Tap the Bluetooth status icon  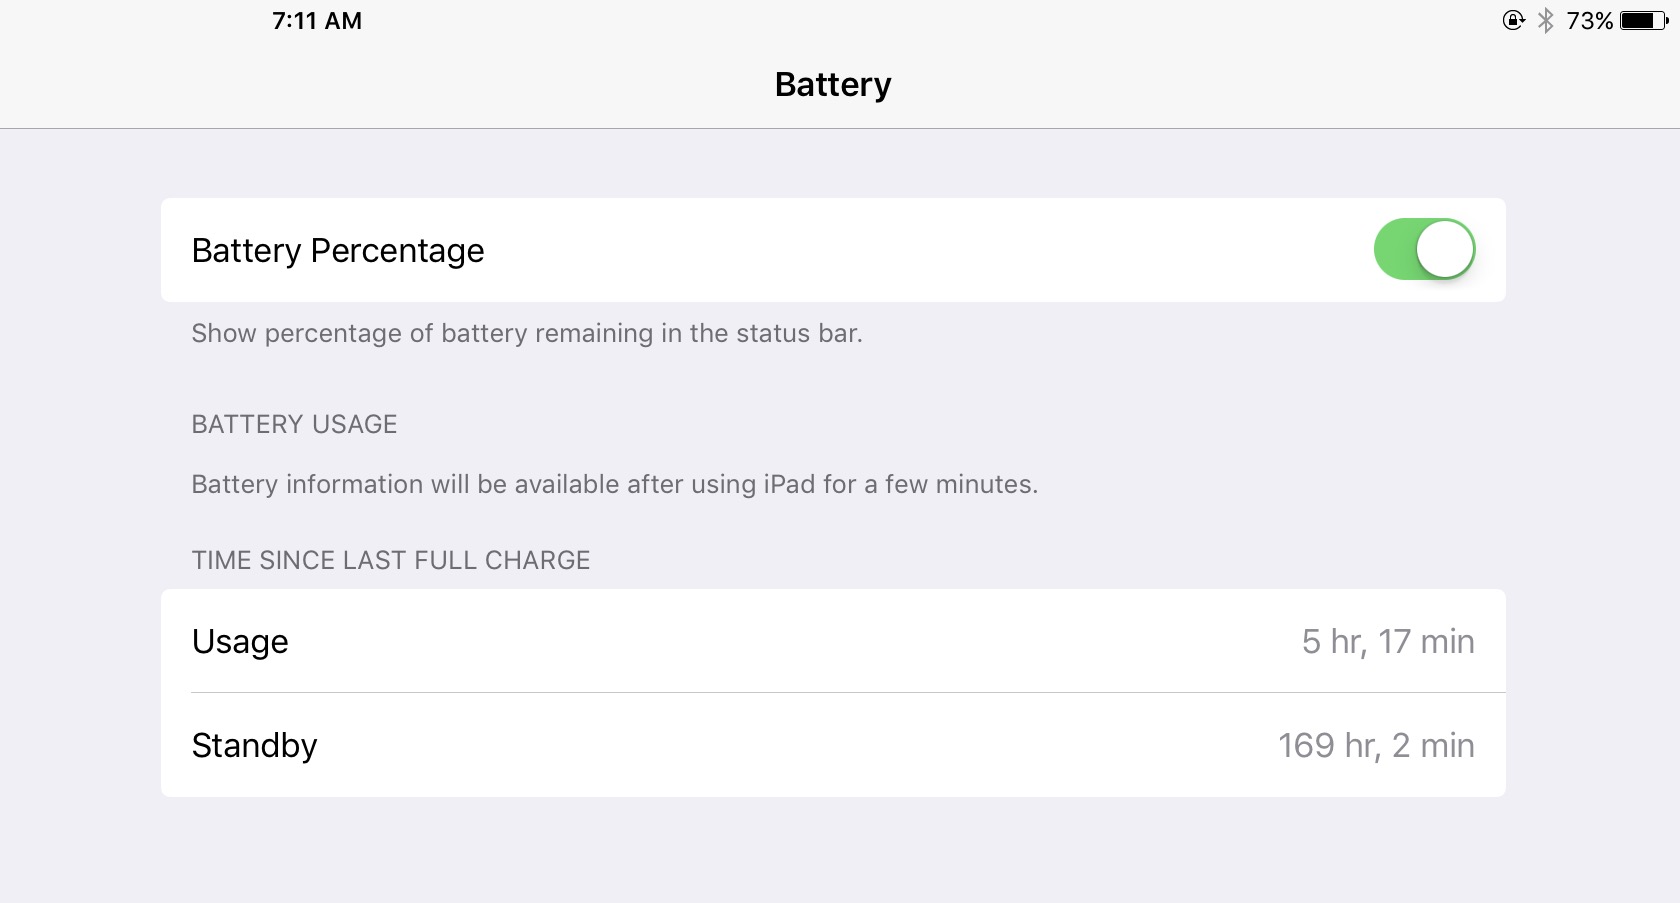[1546, 20]
